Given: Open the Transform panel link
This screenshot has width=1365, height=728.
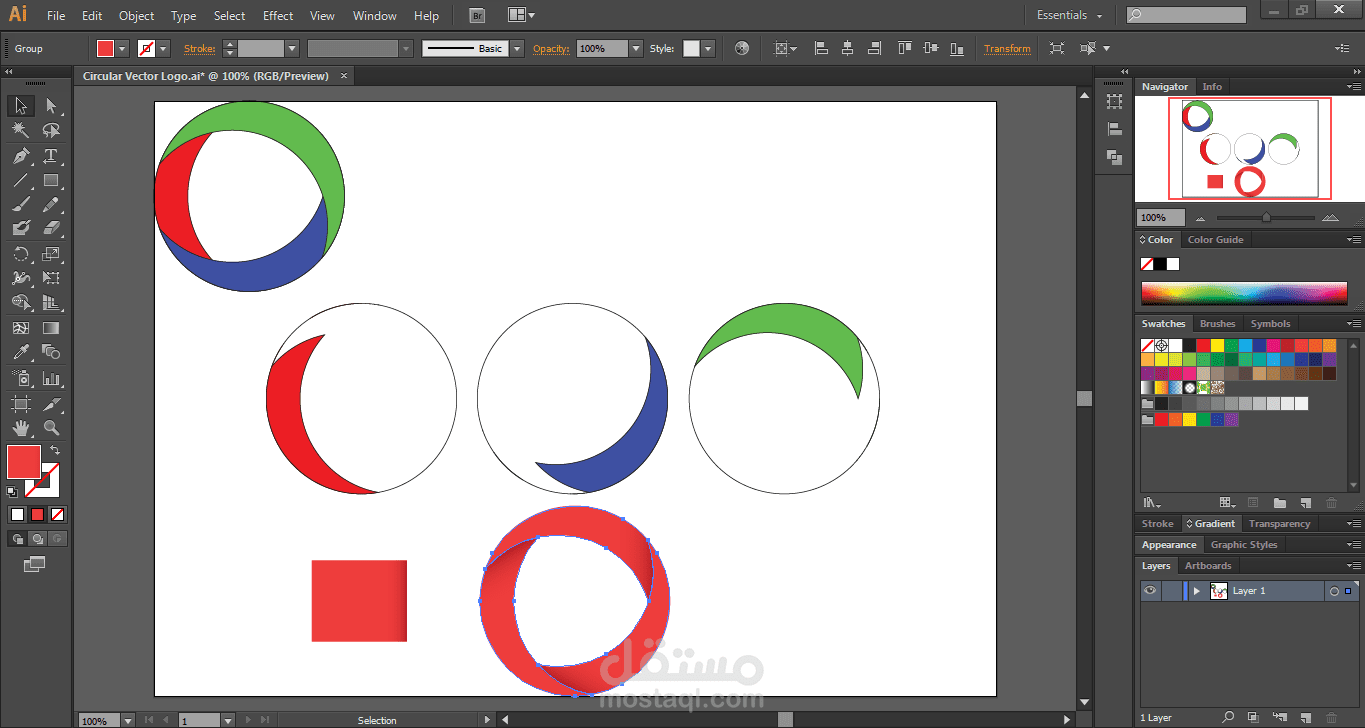Looking at the screenshot, I should [1007, 48].
